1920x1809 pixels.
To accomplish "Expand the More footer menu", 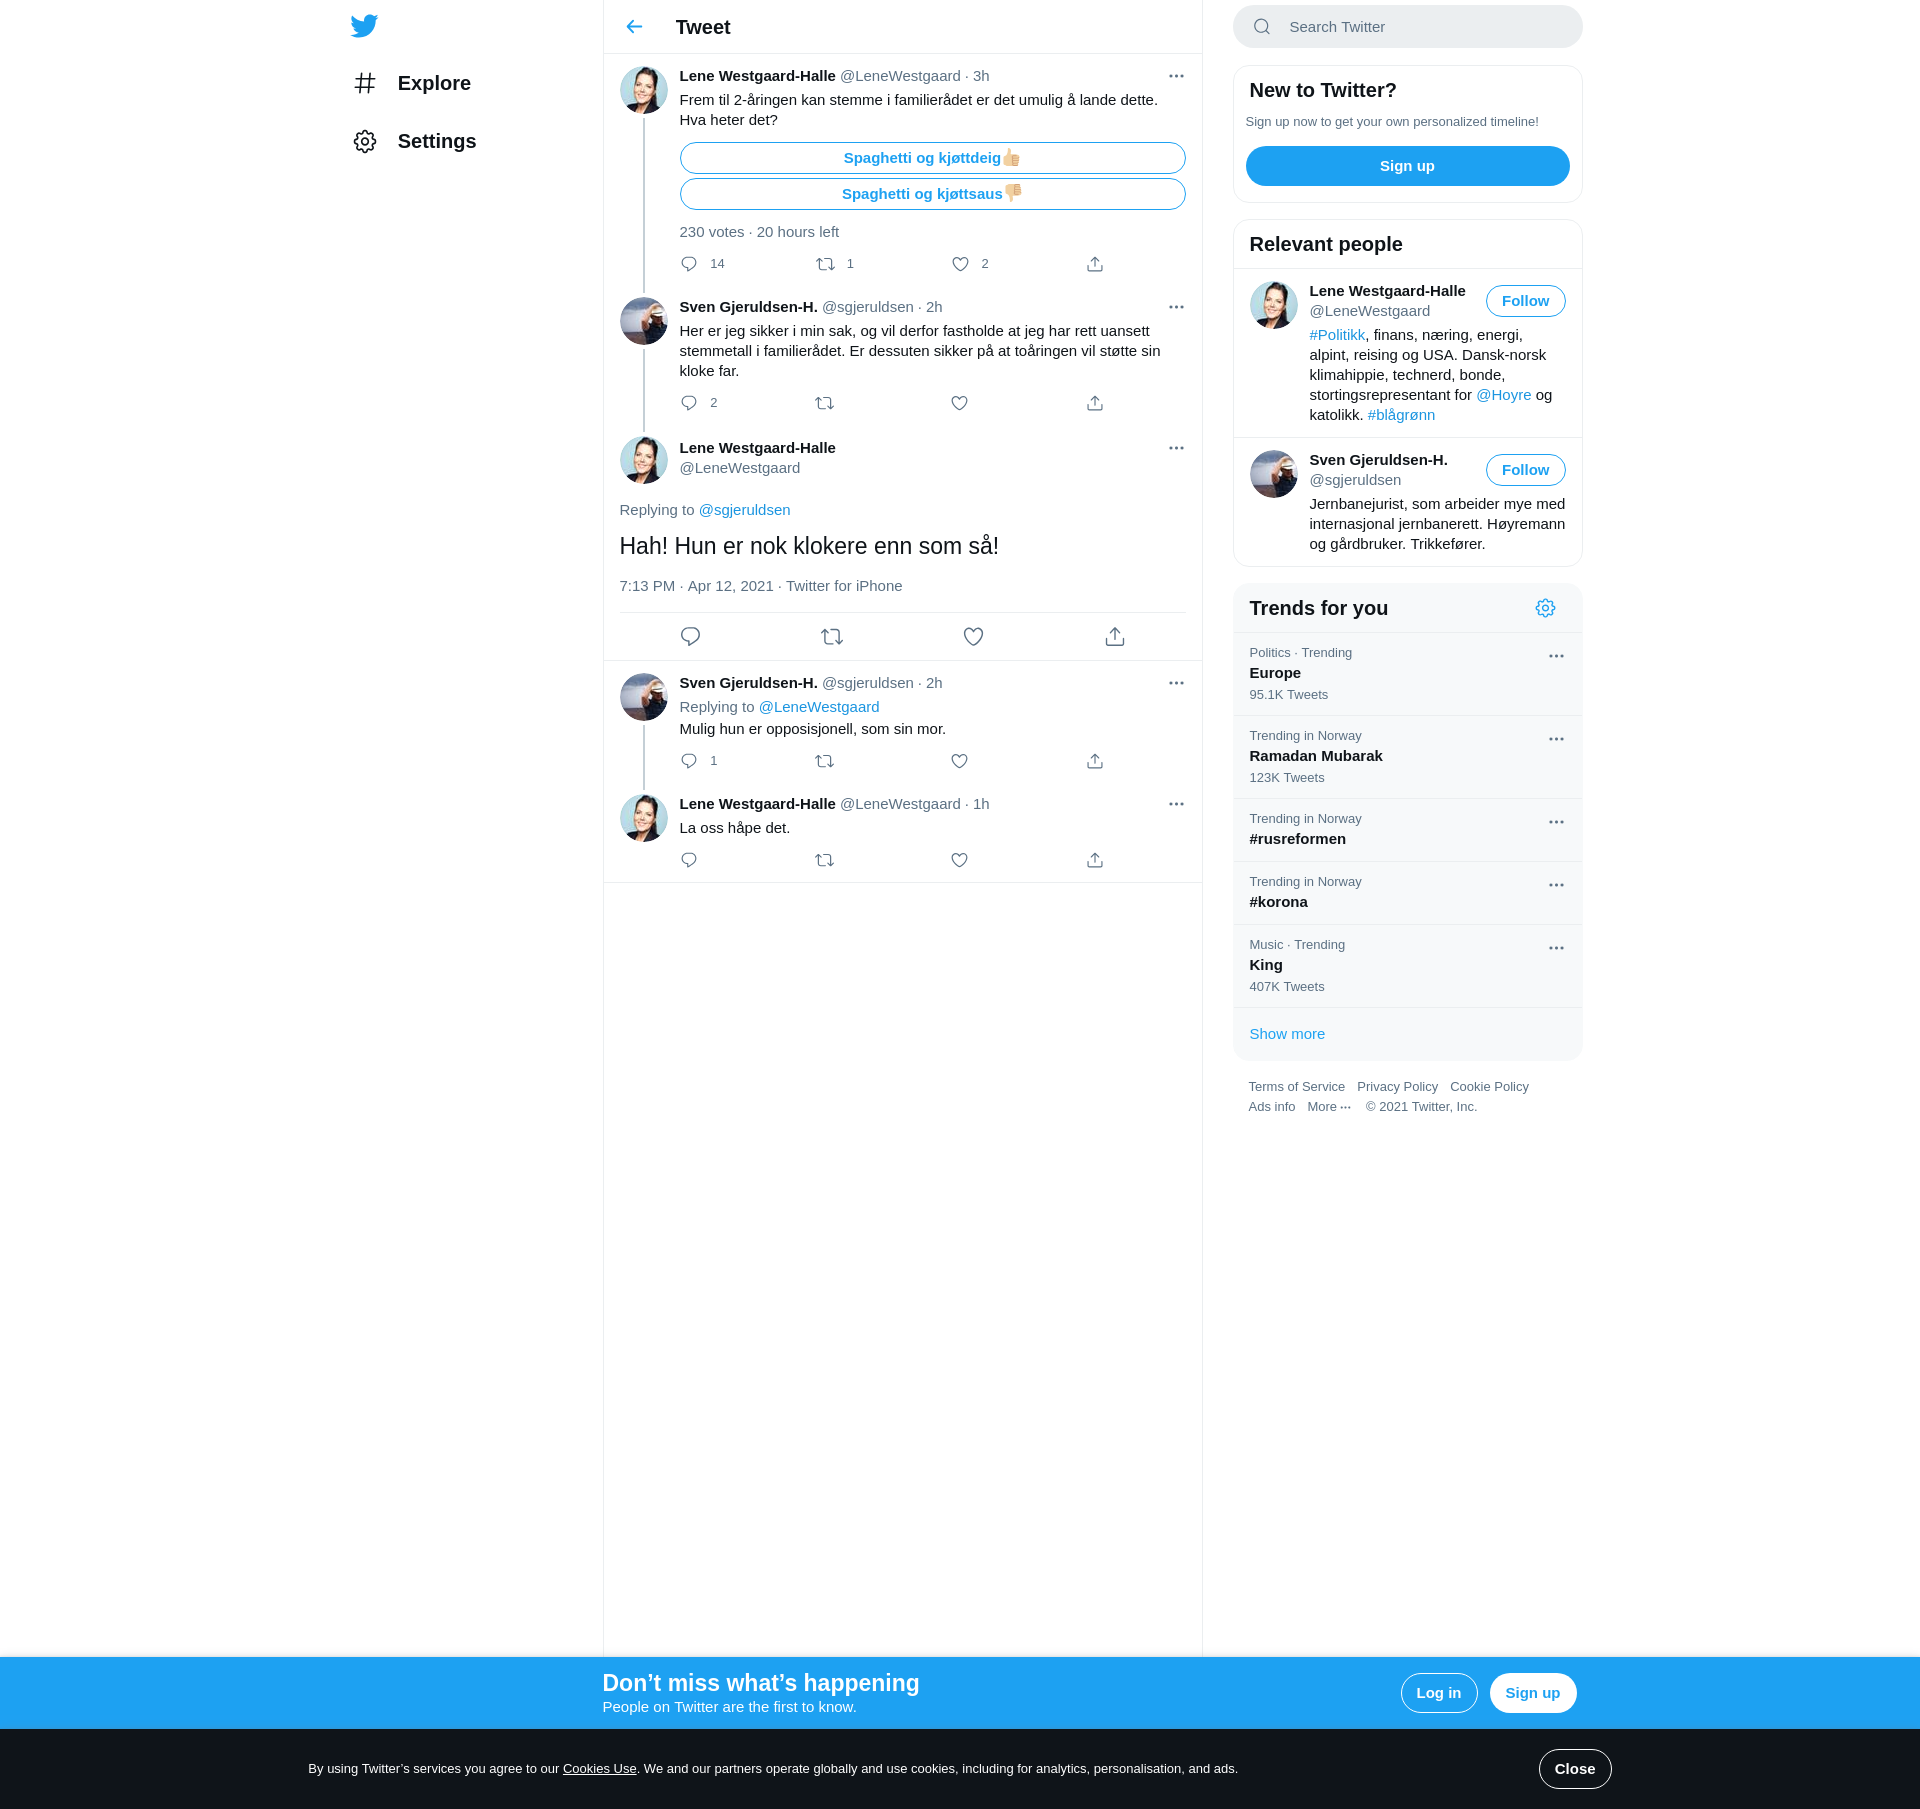I will click(x=1329, y=1107).
